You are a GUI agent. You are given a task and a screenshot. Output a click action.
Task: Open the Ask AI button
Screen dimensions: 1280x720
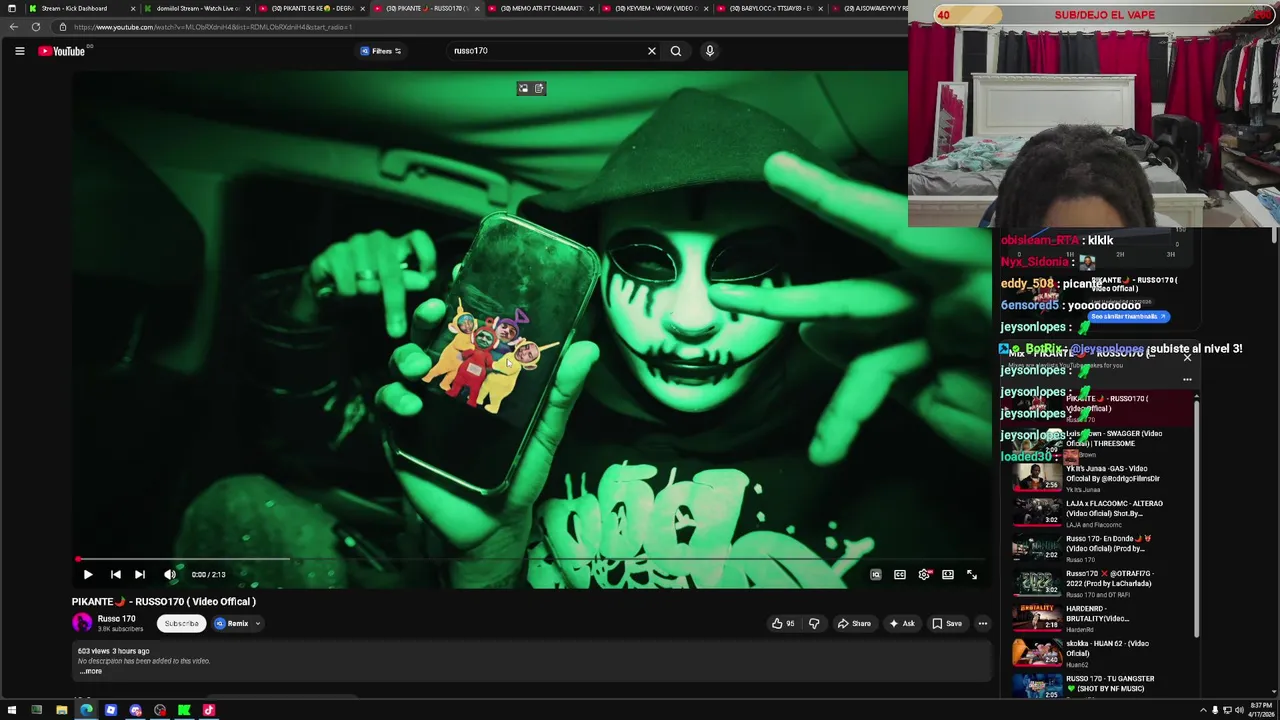[902, 624]
